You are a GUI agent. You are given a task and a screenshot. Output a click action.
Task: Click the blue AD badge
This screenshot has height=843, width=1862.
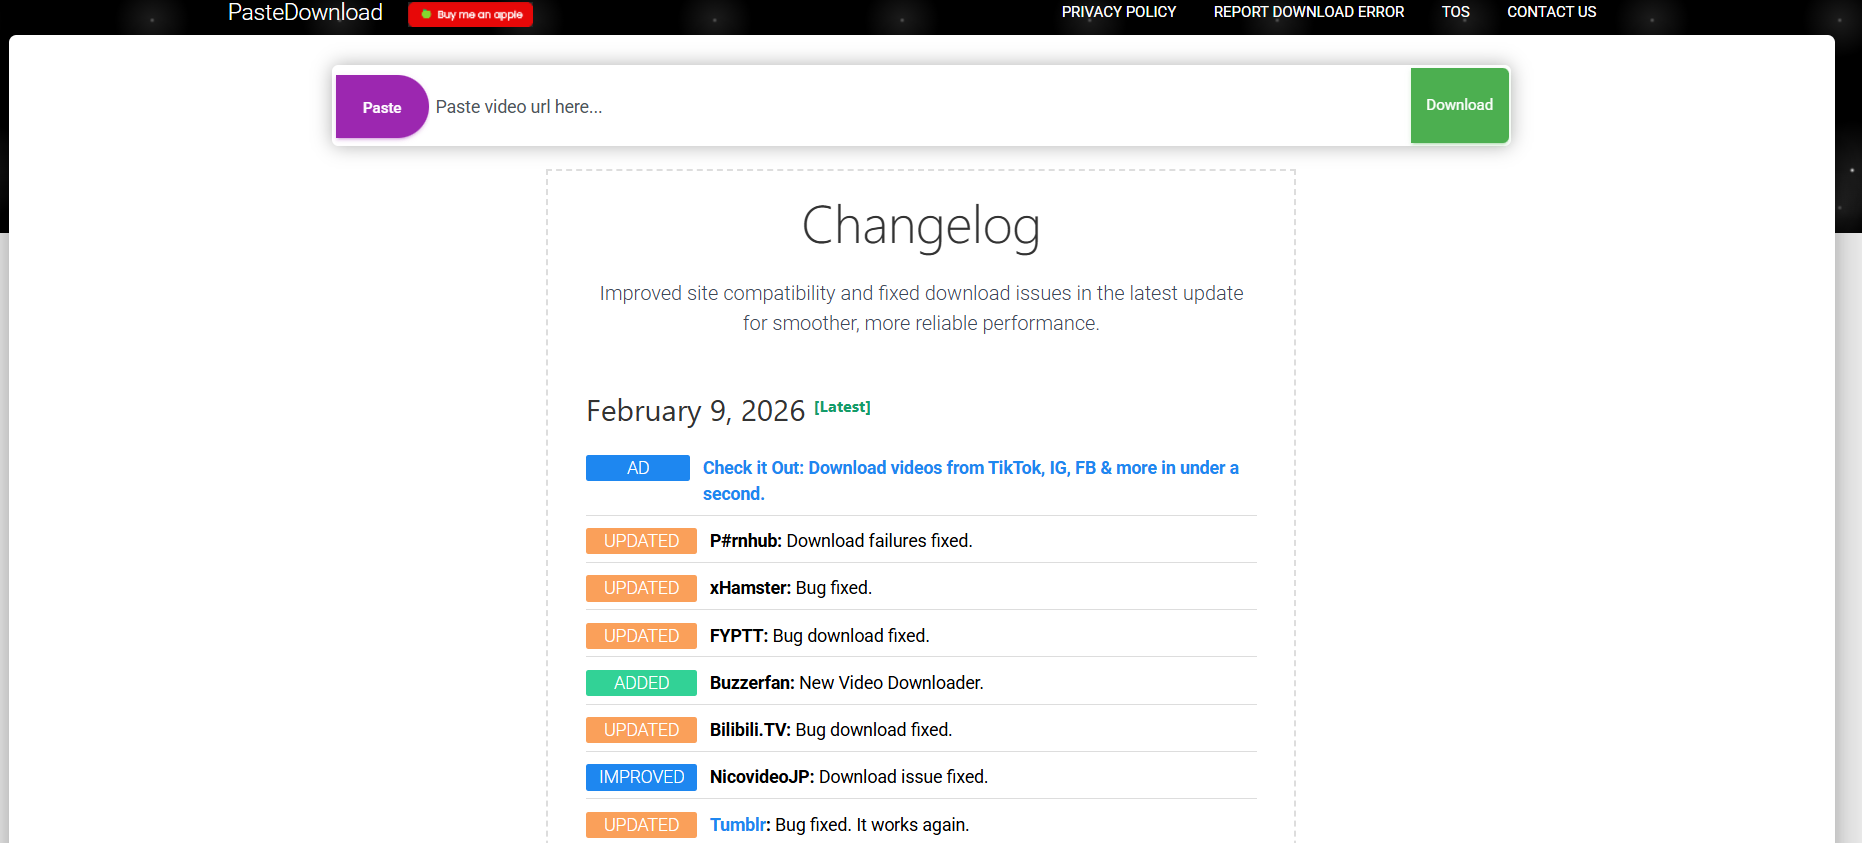638,468
